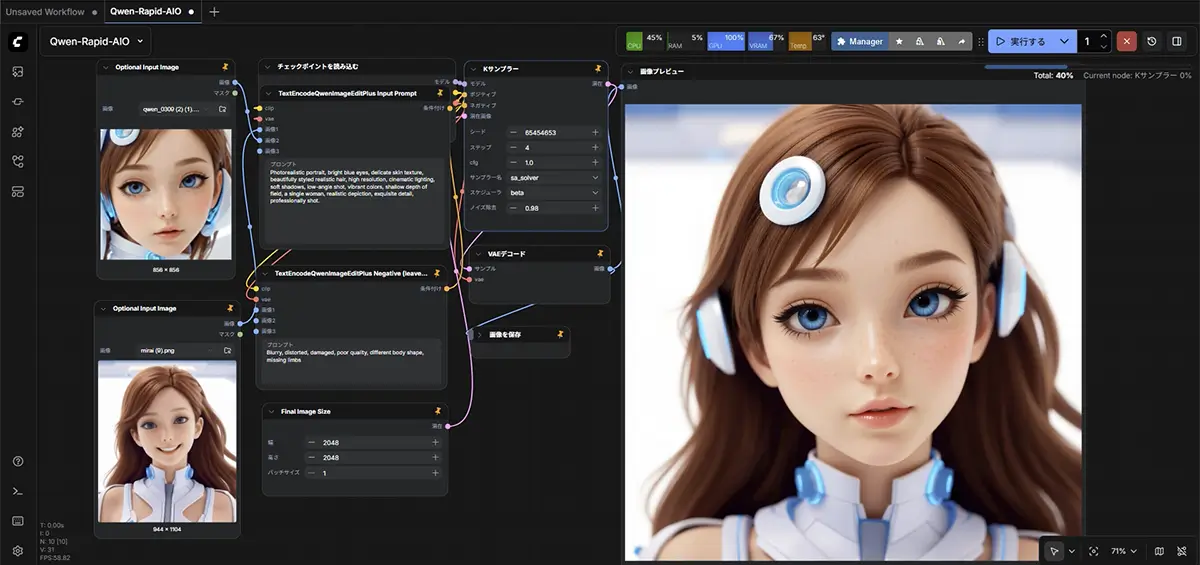The width and height of the screenshot is (1200, 565).
Task: Toggle pin on the VAEデコード node
Action: (599, 254)
